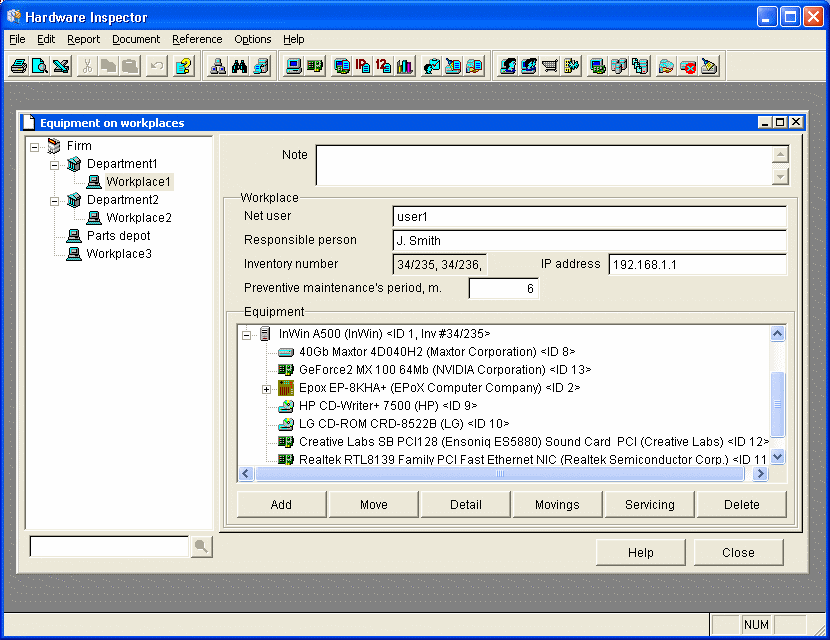The width and height of the screenshot is (830, 640).
Task: Click the green expansion card toolbar icon
Action: point(315,66)
